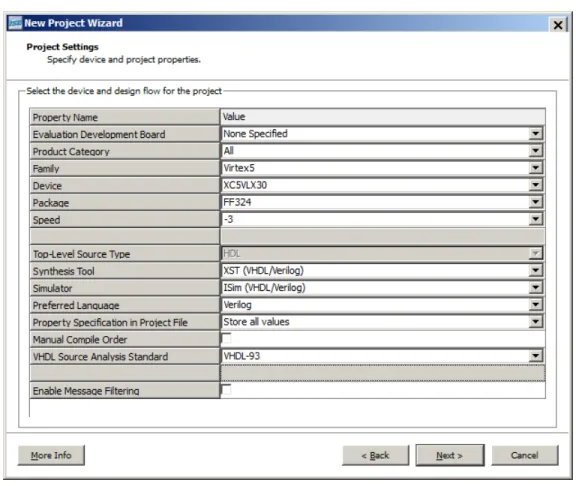Toggle the Manual Compile Order checkbox
This screenshot has height=486, width=576.
coord(227,338)
